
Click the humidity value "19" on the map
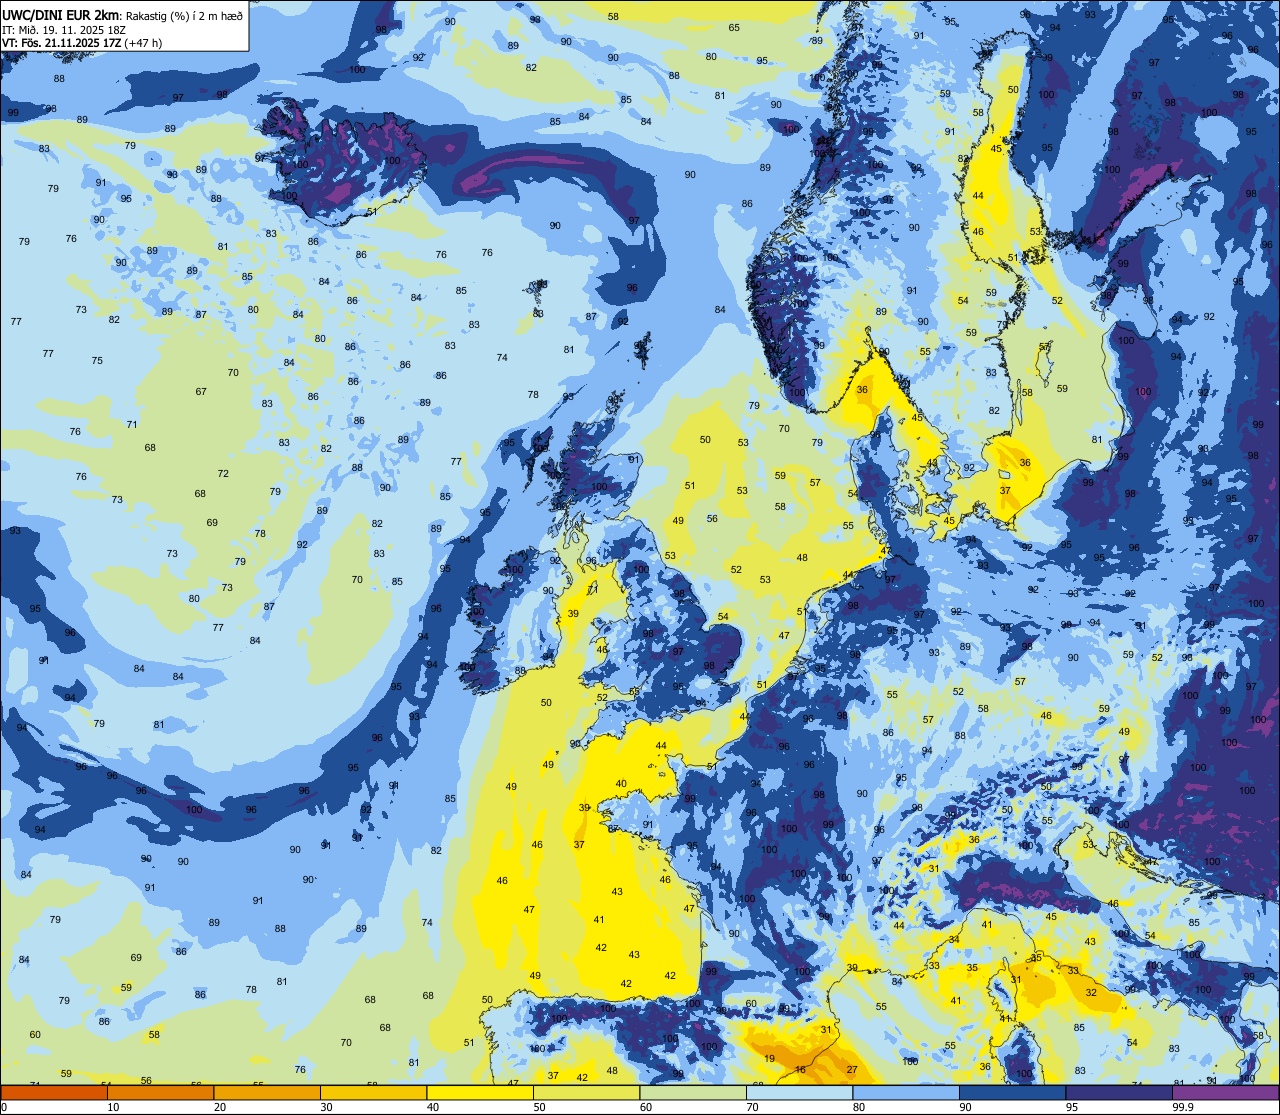coord(769,1058)
